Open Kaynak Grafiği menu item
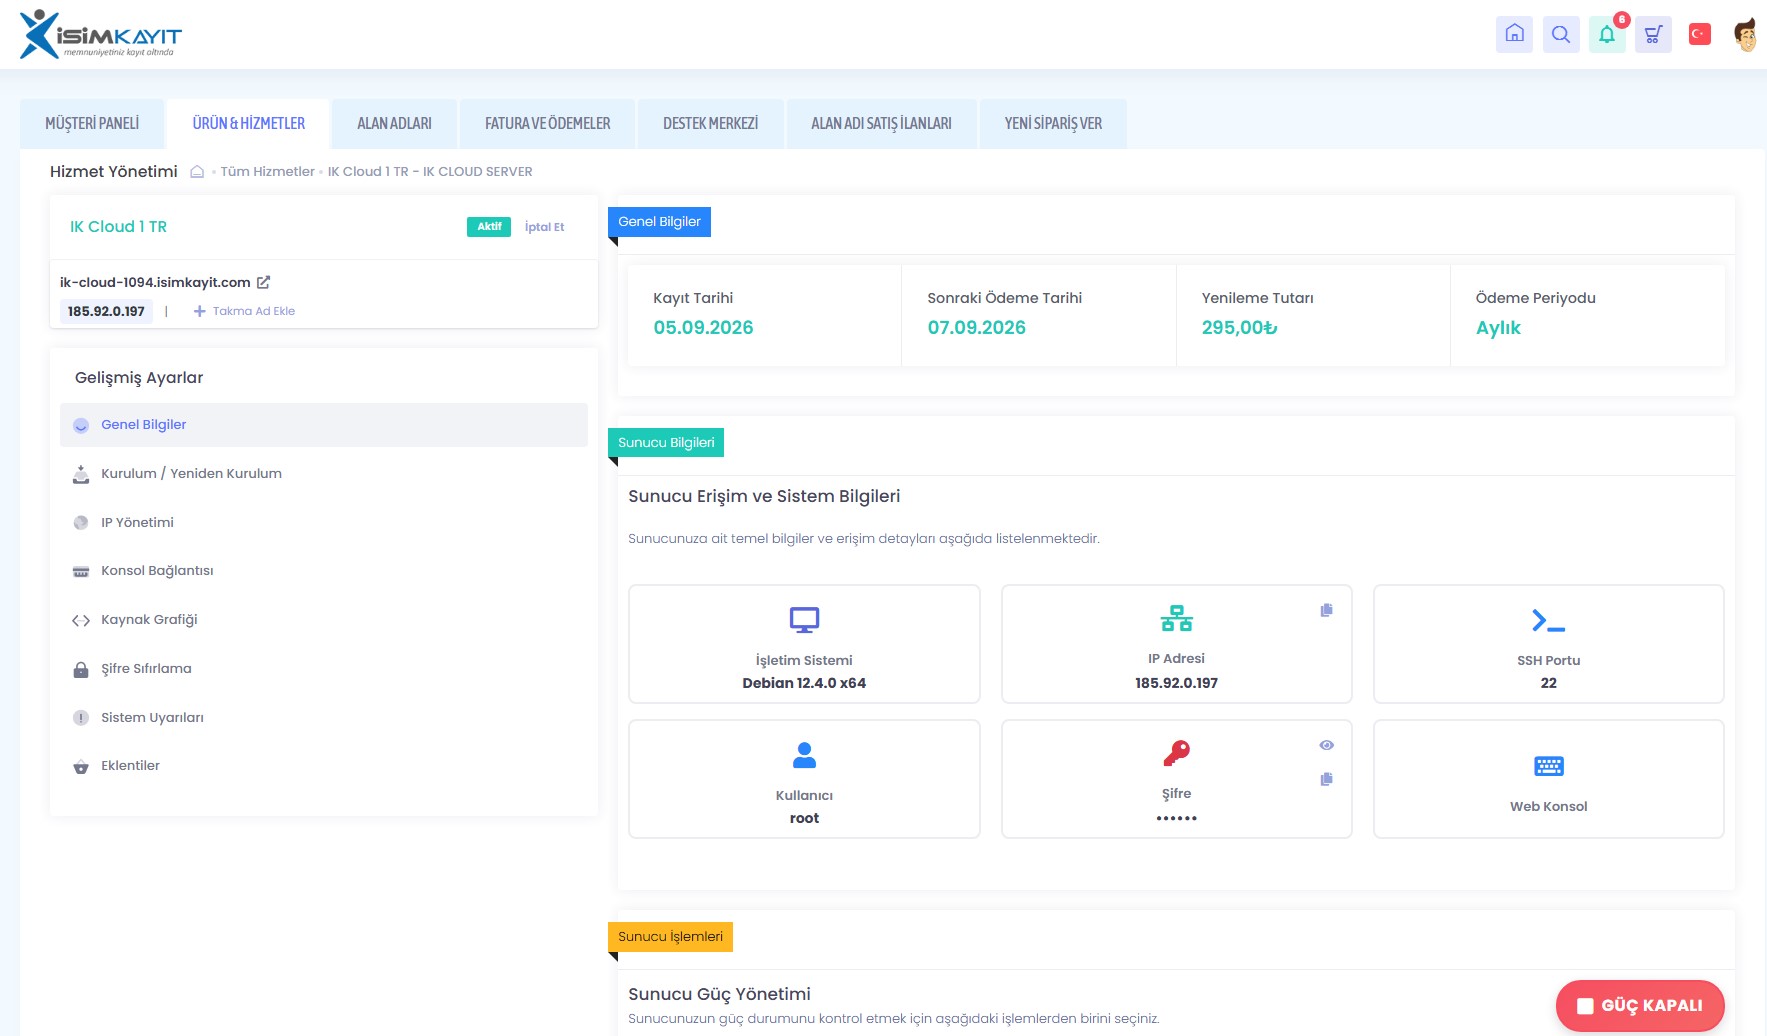 [324, 620]
